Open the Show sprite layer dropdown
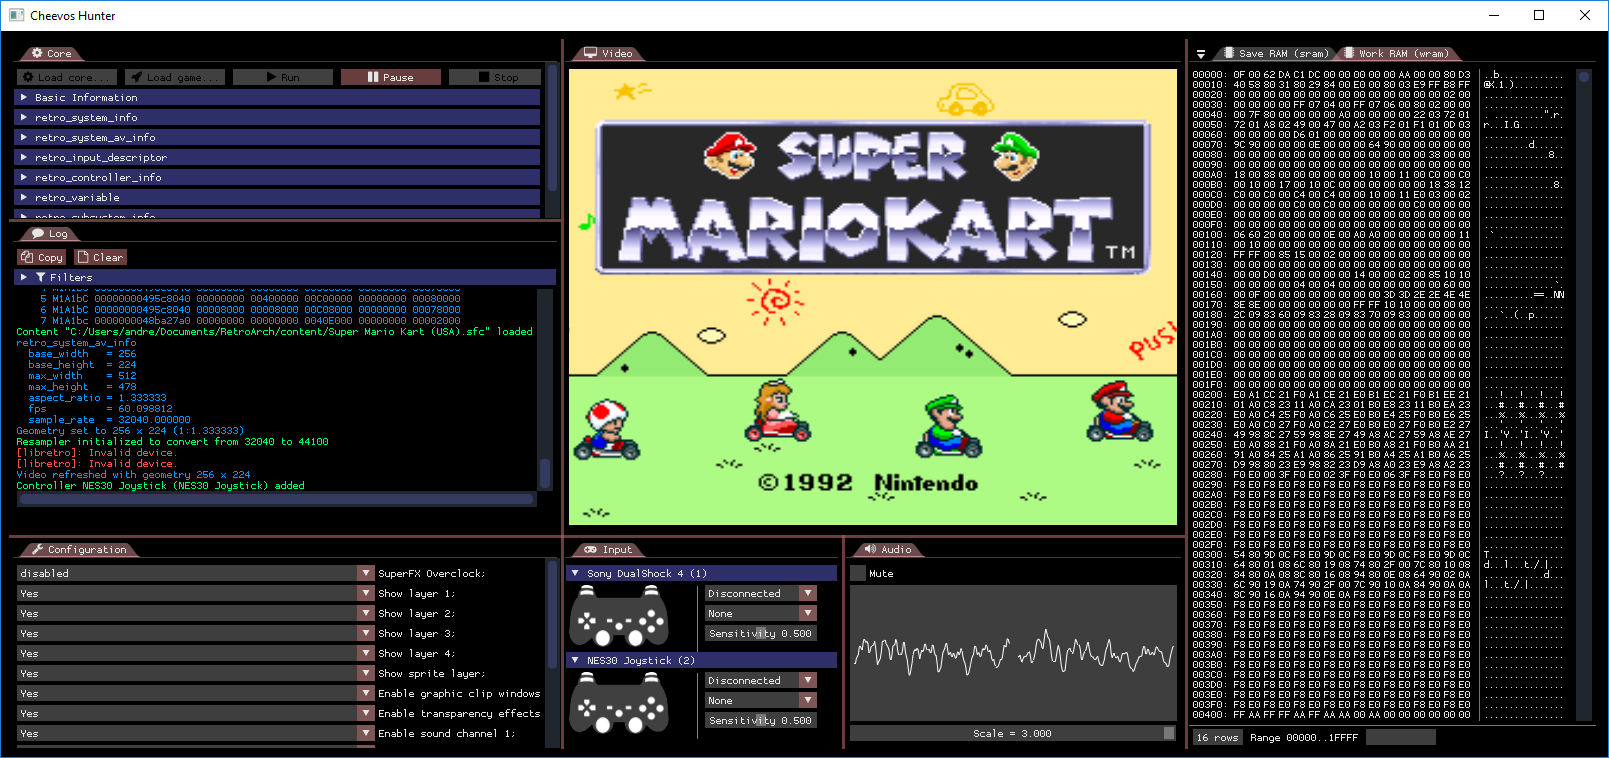 click(x=195, y=673)
